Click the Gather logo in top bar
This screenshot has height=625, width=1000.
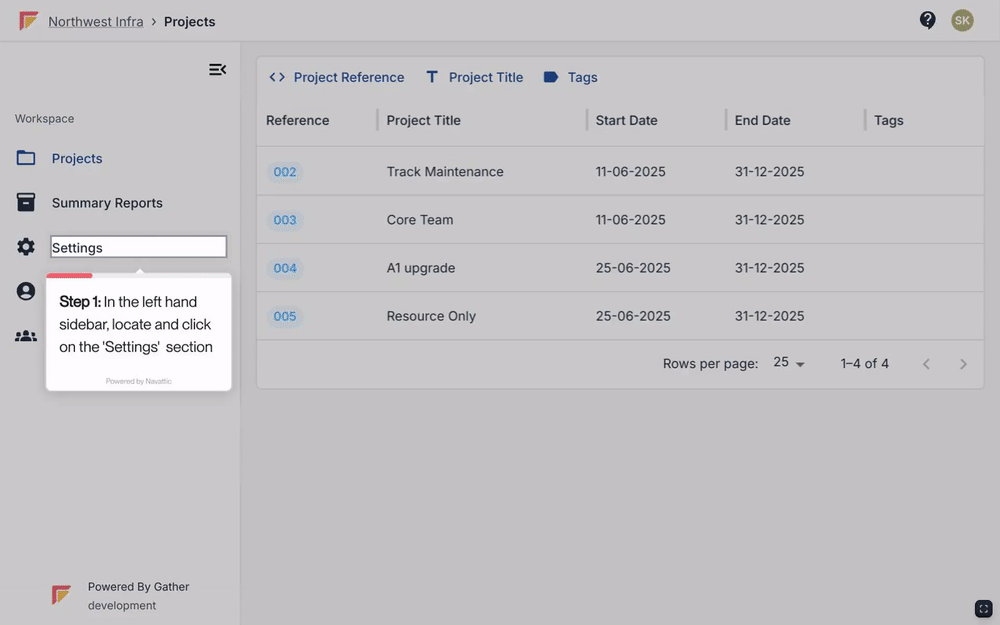coord(29,21)
